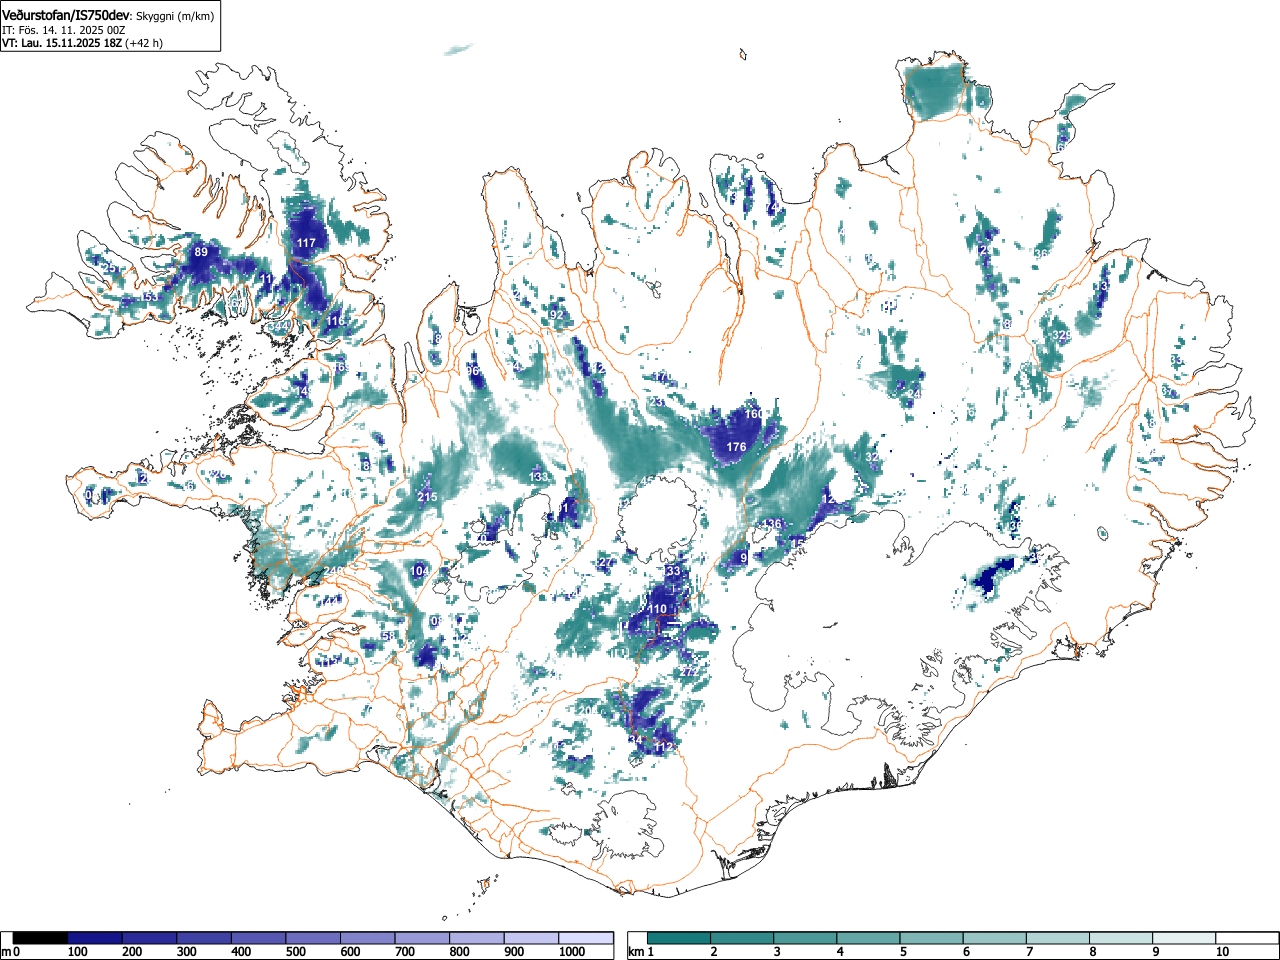Click the '34' visibility value in the south
The image size is (1280, 960).
[636, 740]
